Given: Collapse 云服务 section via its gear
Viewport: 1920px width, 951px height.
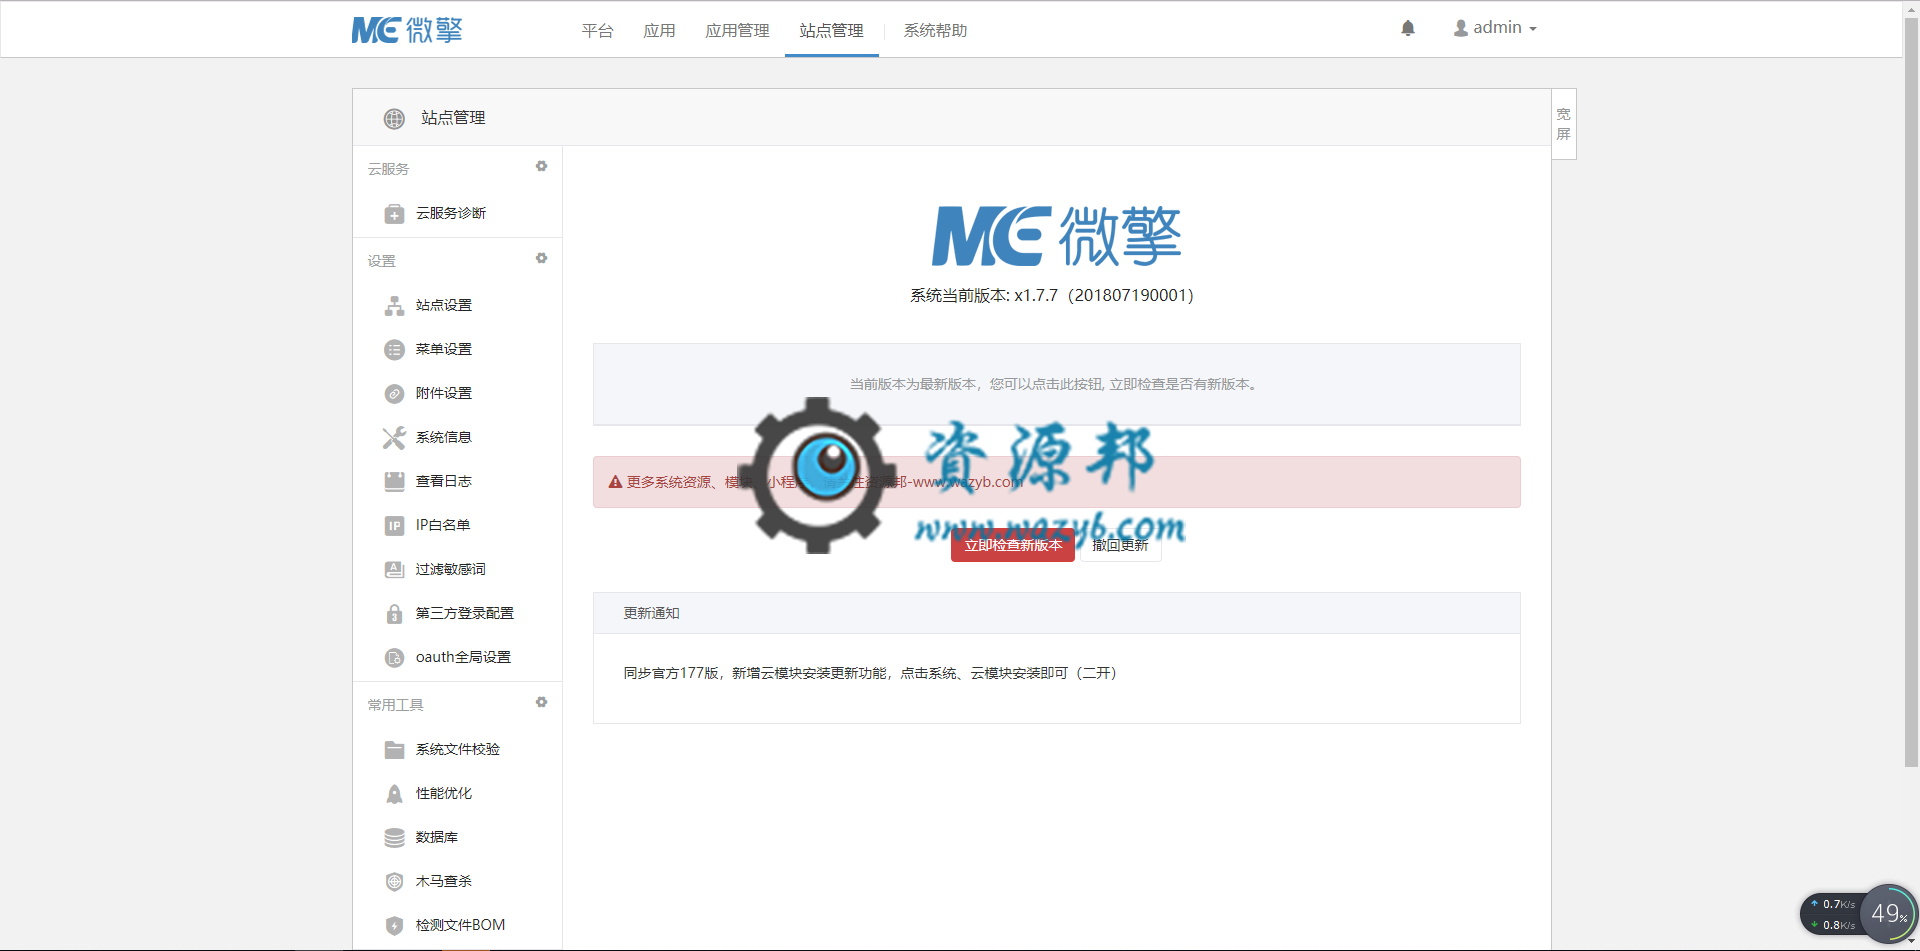Looking at the screenshot, I should pyautogui.click(x=541, y=166).
